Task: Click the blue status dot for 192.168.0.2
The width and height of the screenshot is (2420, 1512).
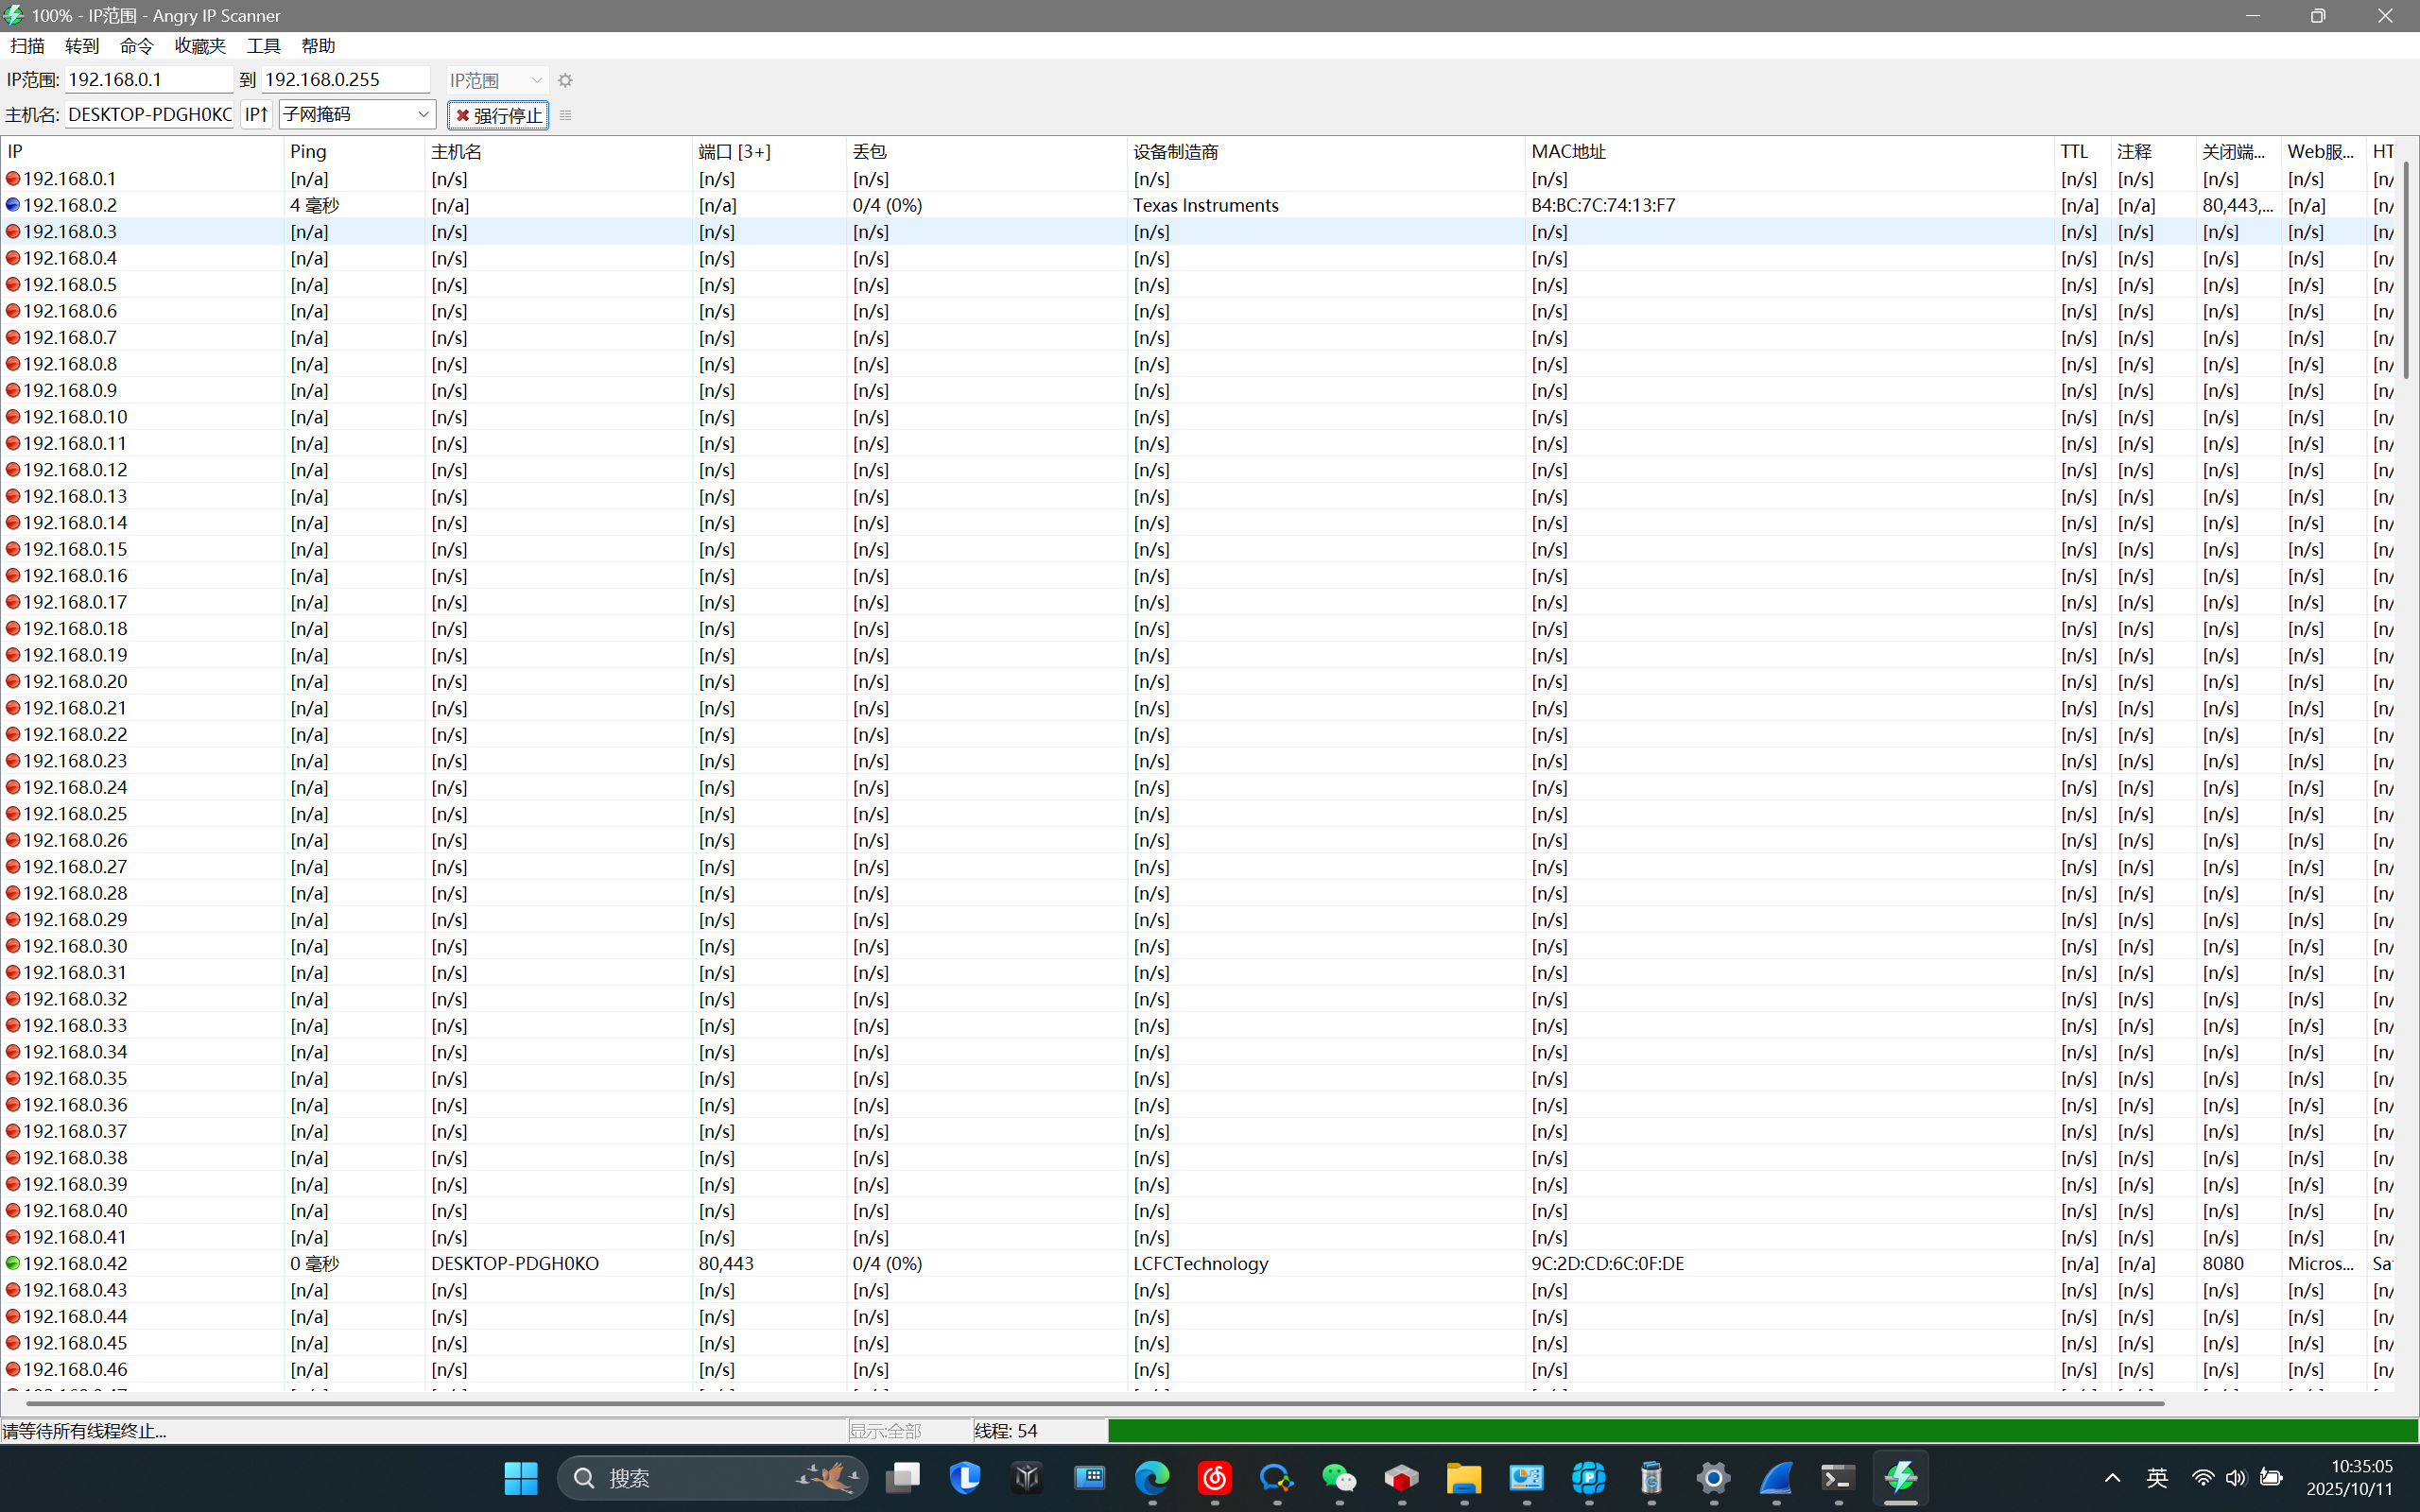Action: [13, 205]
